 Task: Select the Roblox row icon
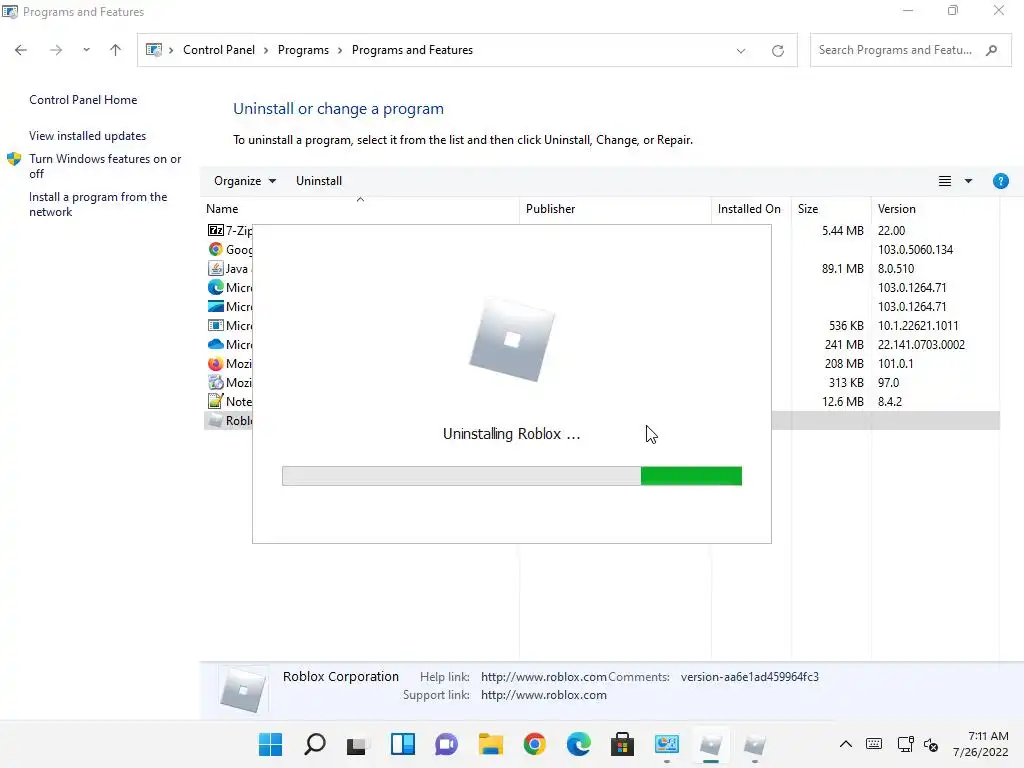(216, 421)
